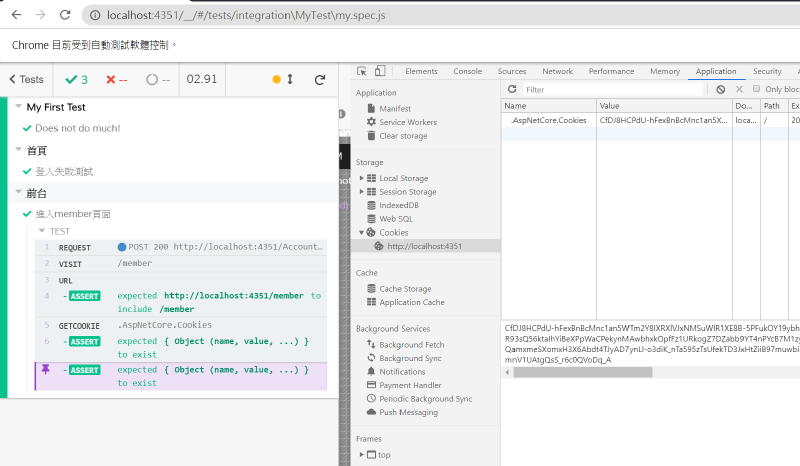The height and width of the screenshot is (466, 800).
Task: Open Service Workers in Application panel
Action: (x=407, y=122)
